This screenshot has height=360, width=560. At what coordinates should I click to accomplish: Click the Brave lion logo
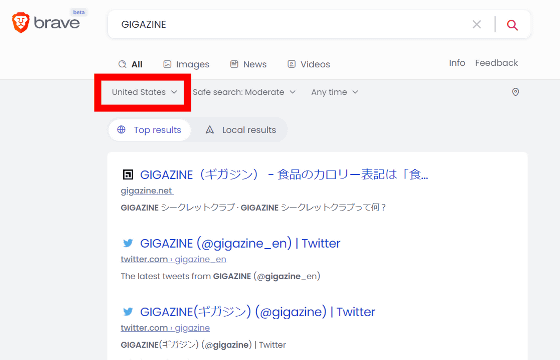[21, 22]
